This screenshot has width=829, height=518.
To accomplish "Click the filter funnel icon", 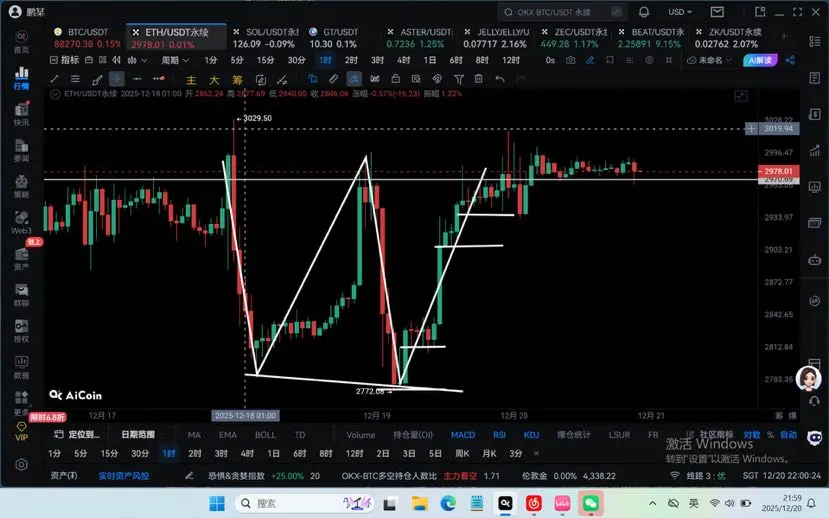I will pyautogui.click(x=458, y=79).
